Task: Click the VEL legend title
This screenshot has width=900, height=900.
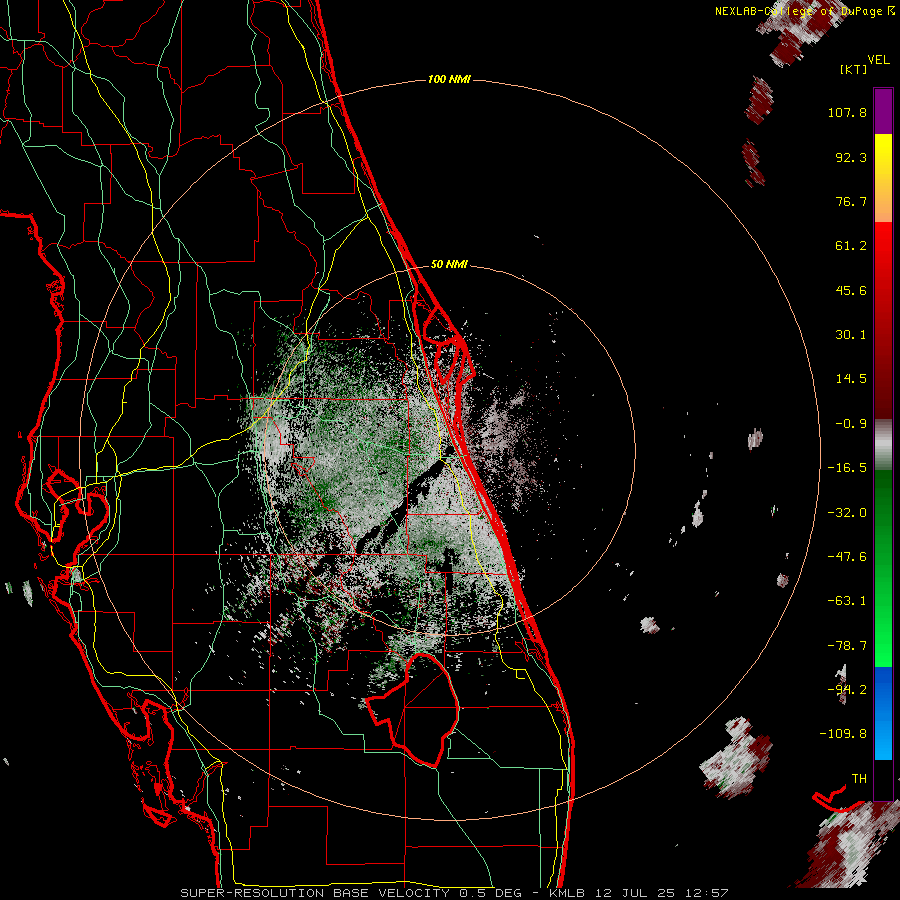Action: coord(878,59)
